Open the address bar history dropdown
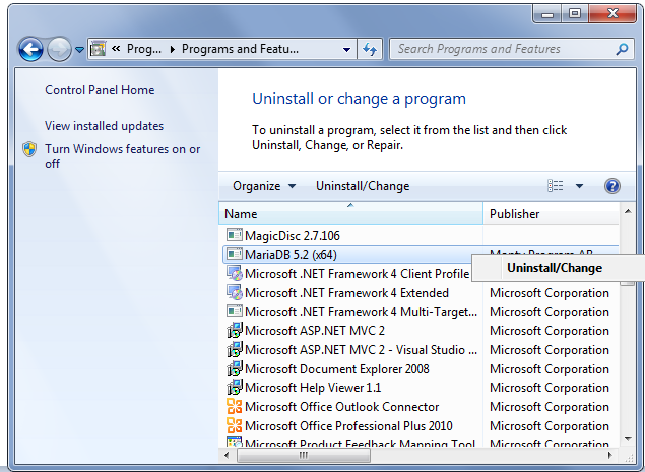Image resolution: width=645 pixels, height=472 pixels. coord(346,49)
